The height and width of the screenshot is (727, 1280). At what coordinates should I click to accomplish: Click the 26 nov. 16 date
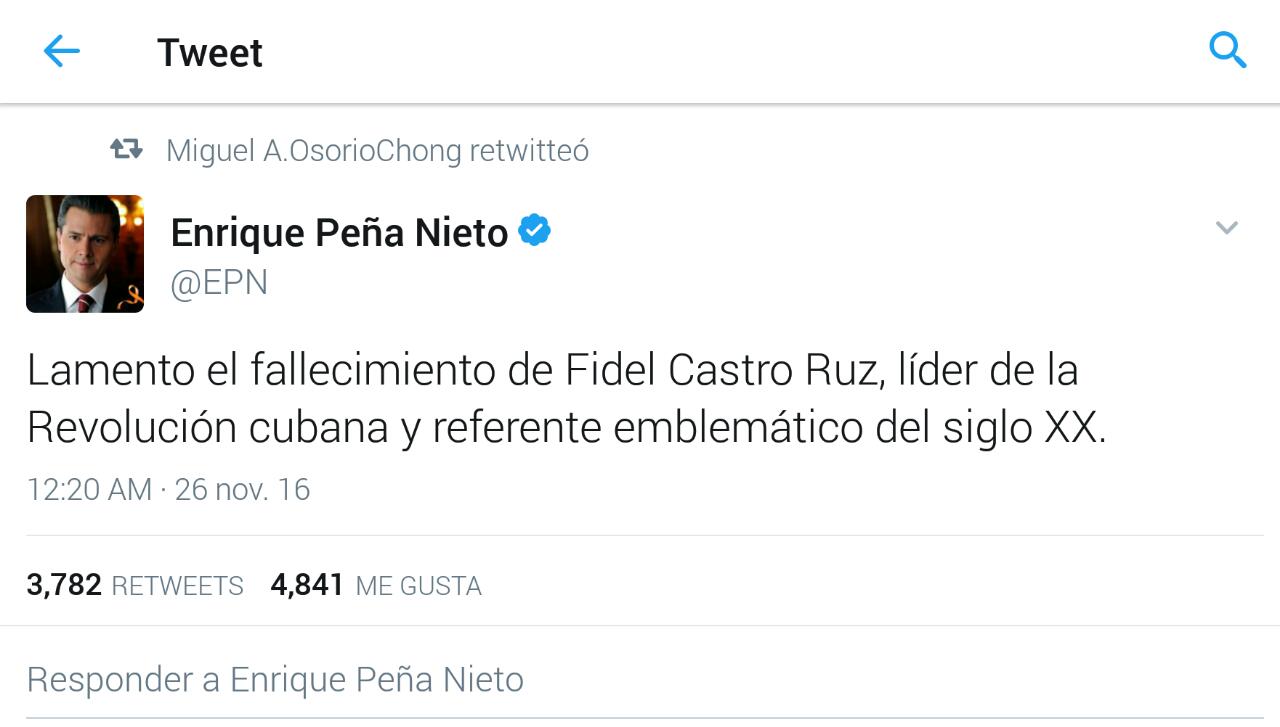(242, 490)
